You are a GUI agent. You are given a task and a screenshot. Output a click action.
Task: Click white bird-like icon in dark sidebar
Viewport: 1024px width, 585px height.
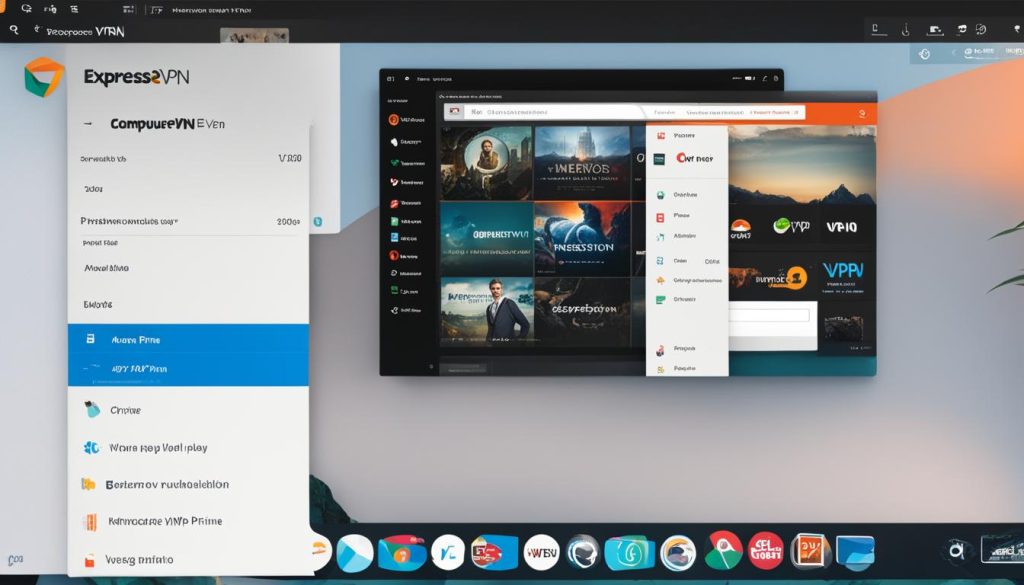pos(394,141)
